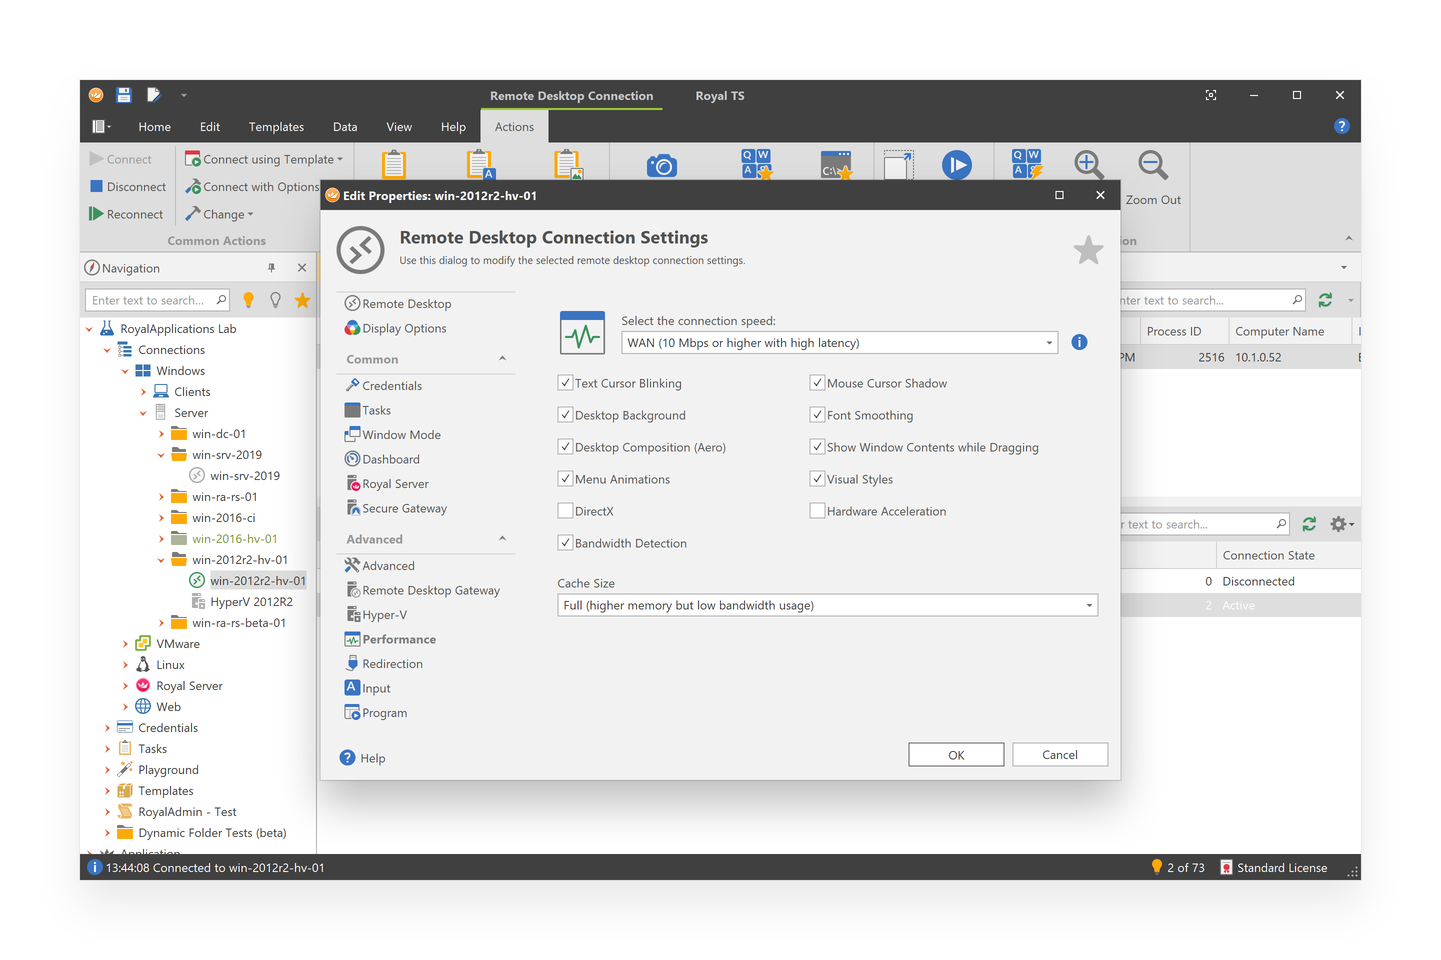Screen dimensions: 1441x960
Task: Select the Credentials settings page
Action: (392, 385)
